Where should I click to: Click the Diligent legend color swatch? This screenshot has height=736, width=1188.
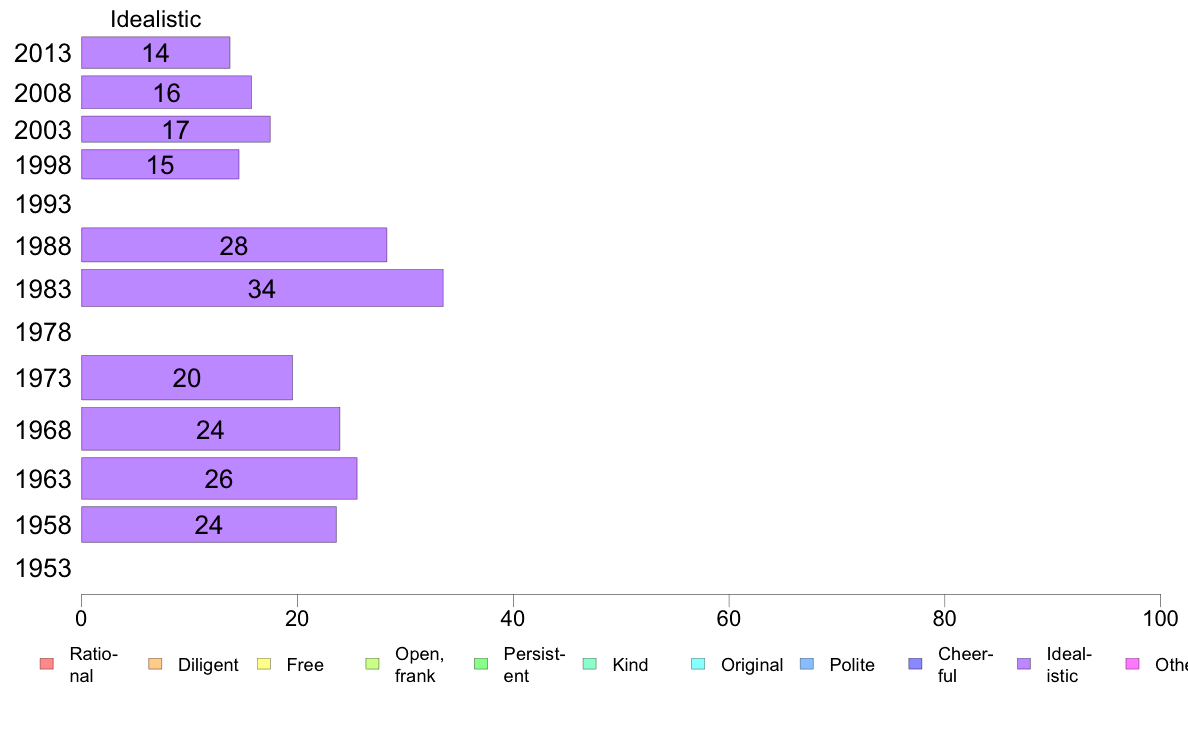[155, 664]
